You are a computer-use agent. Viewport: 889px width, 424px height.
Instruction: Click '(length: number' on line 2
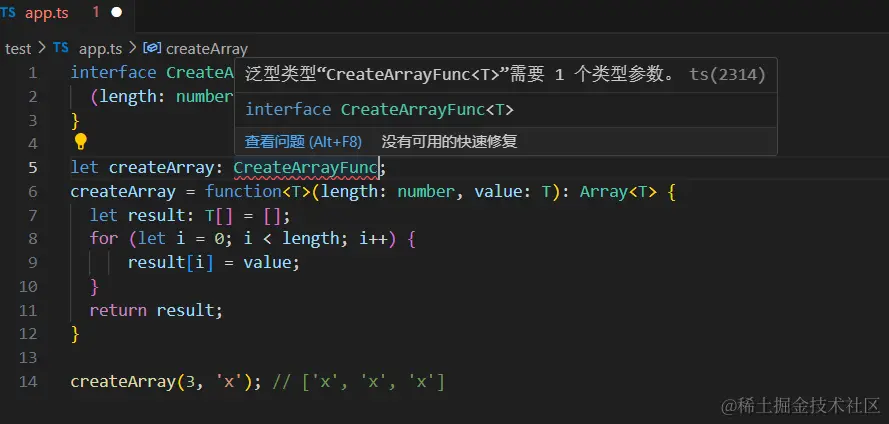[x=161, y=96]
